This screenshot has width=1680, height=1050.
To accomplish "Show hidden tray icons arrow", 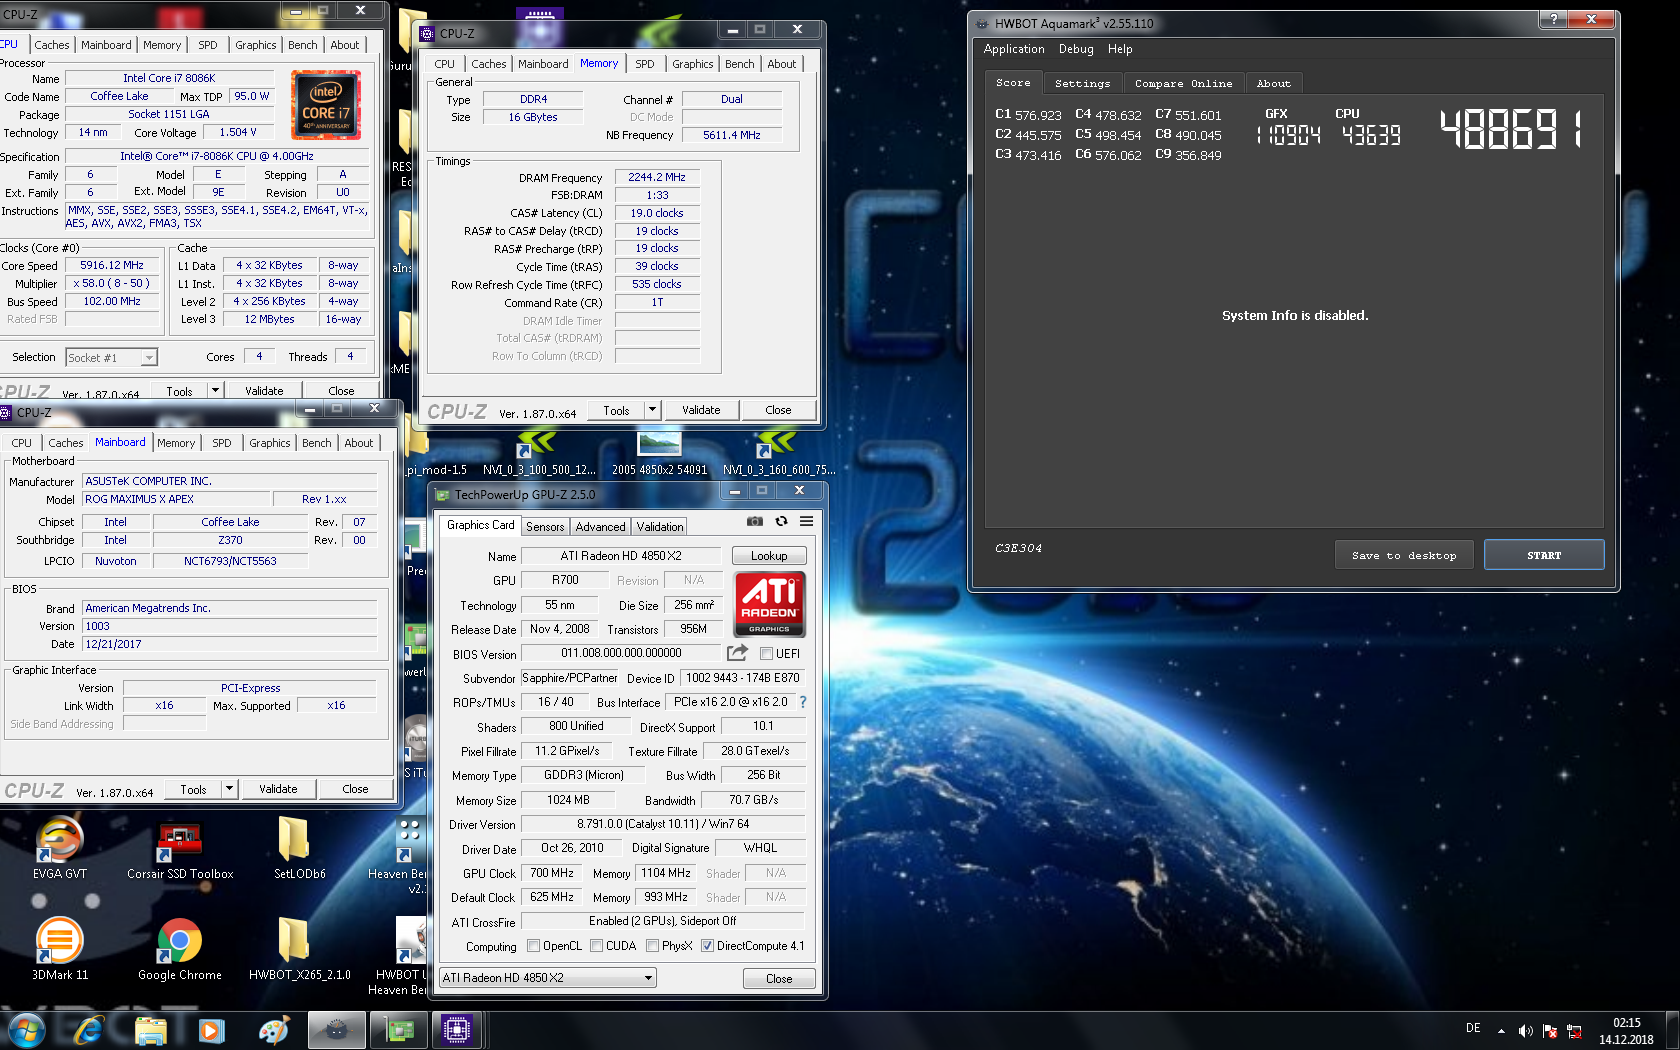I will [x=1501, y=1031].
